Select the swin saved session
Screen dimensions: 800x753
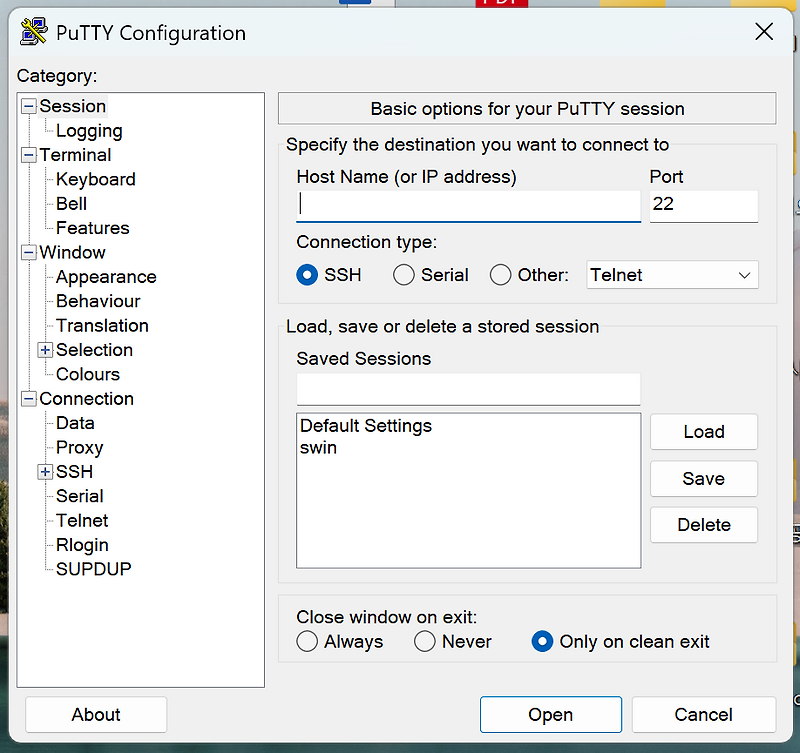pos(319,448)
